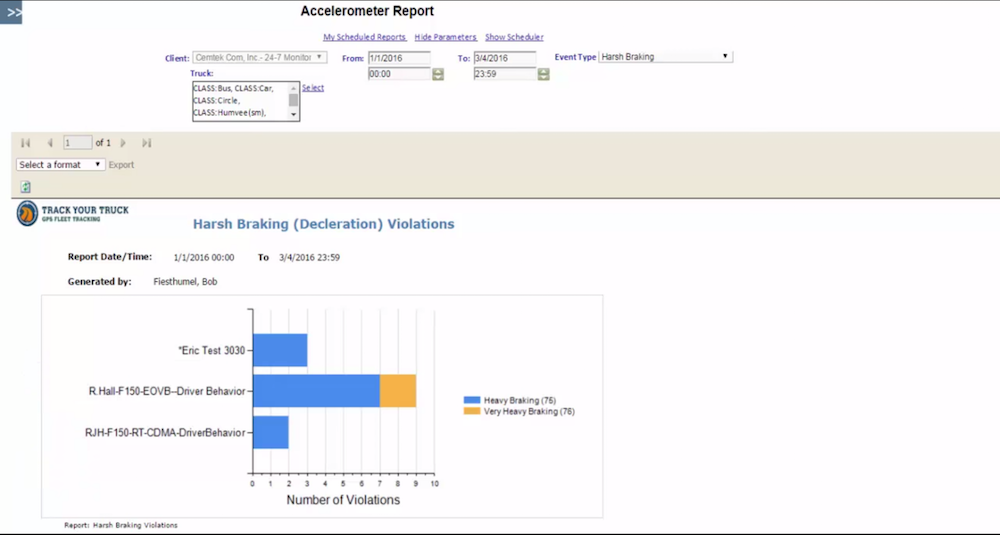The height and width of the screenshot is (535, 1000).
Task: Open the Event Type dropdown
Action: [x=665, y=57]
